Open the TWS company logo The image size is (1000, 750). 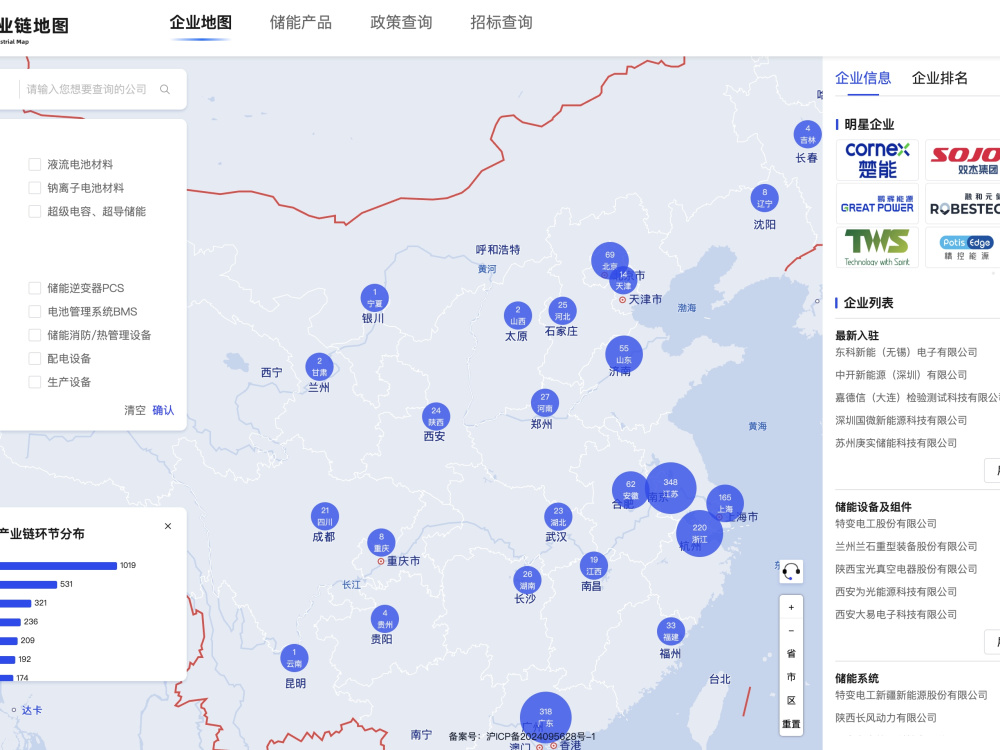point(878,247)
